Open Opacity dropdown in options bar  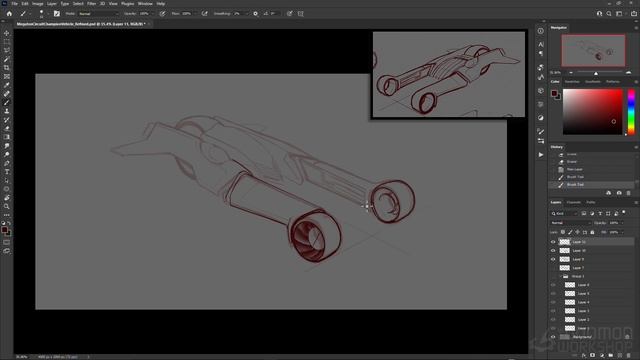click(153, 13)
